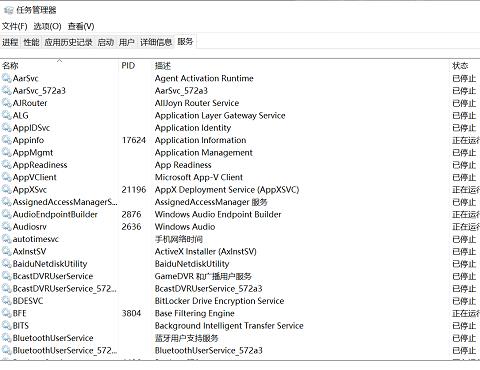This screenshot has height=370, width=480.
Task: Click the AssignedAccessManagerS... service icon
Action: (6, 202)
